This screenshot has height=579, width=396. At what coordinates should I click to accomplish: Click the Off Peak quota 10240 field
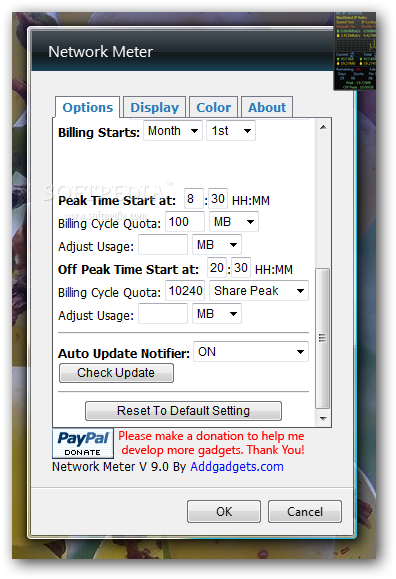pyautogui.click(x=185, y=291)
